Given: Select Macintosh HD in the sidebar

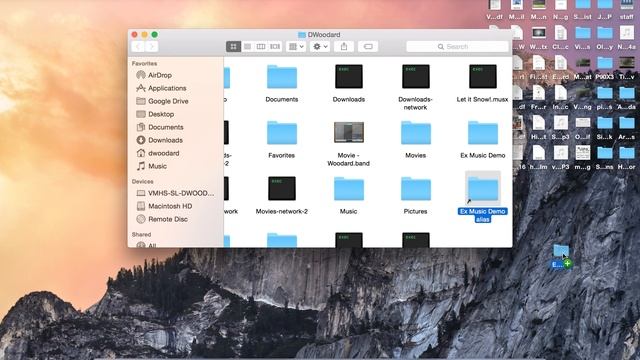Looking at the screenshot, I should (x=170, y=206).
